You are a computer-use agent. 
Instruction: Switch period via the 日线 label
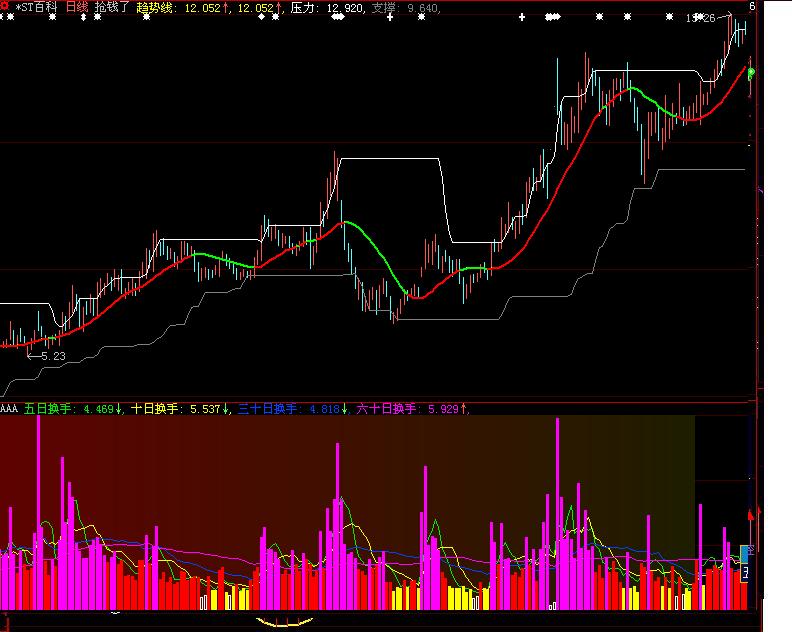click(x=77, y=8)
